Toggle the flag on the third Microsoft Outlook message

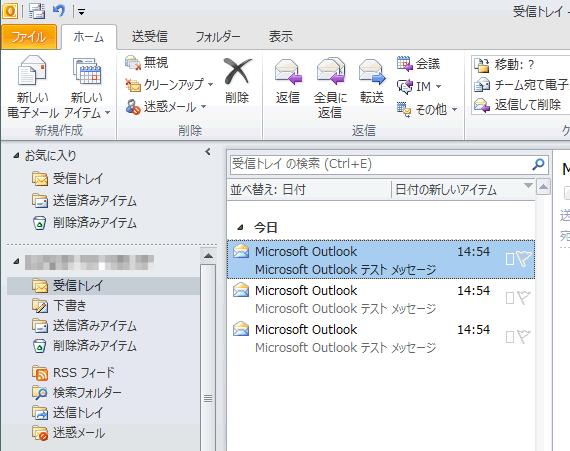click(524, 337)
